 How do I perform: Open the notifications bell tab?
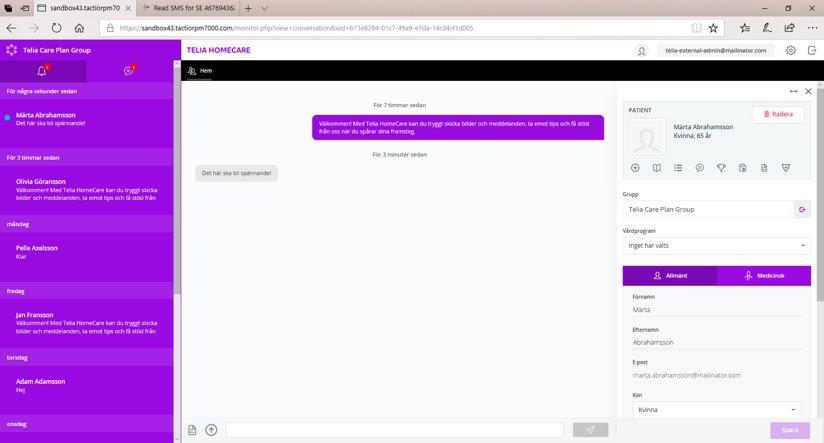click(43, 71)
